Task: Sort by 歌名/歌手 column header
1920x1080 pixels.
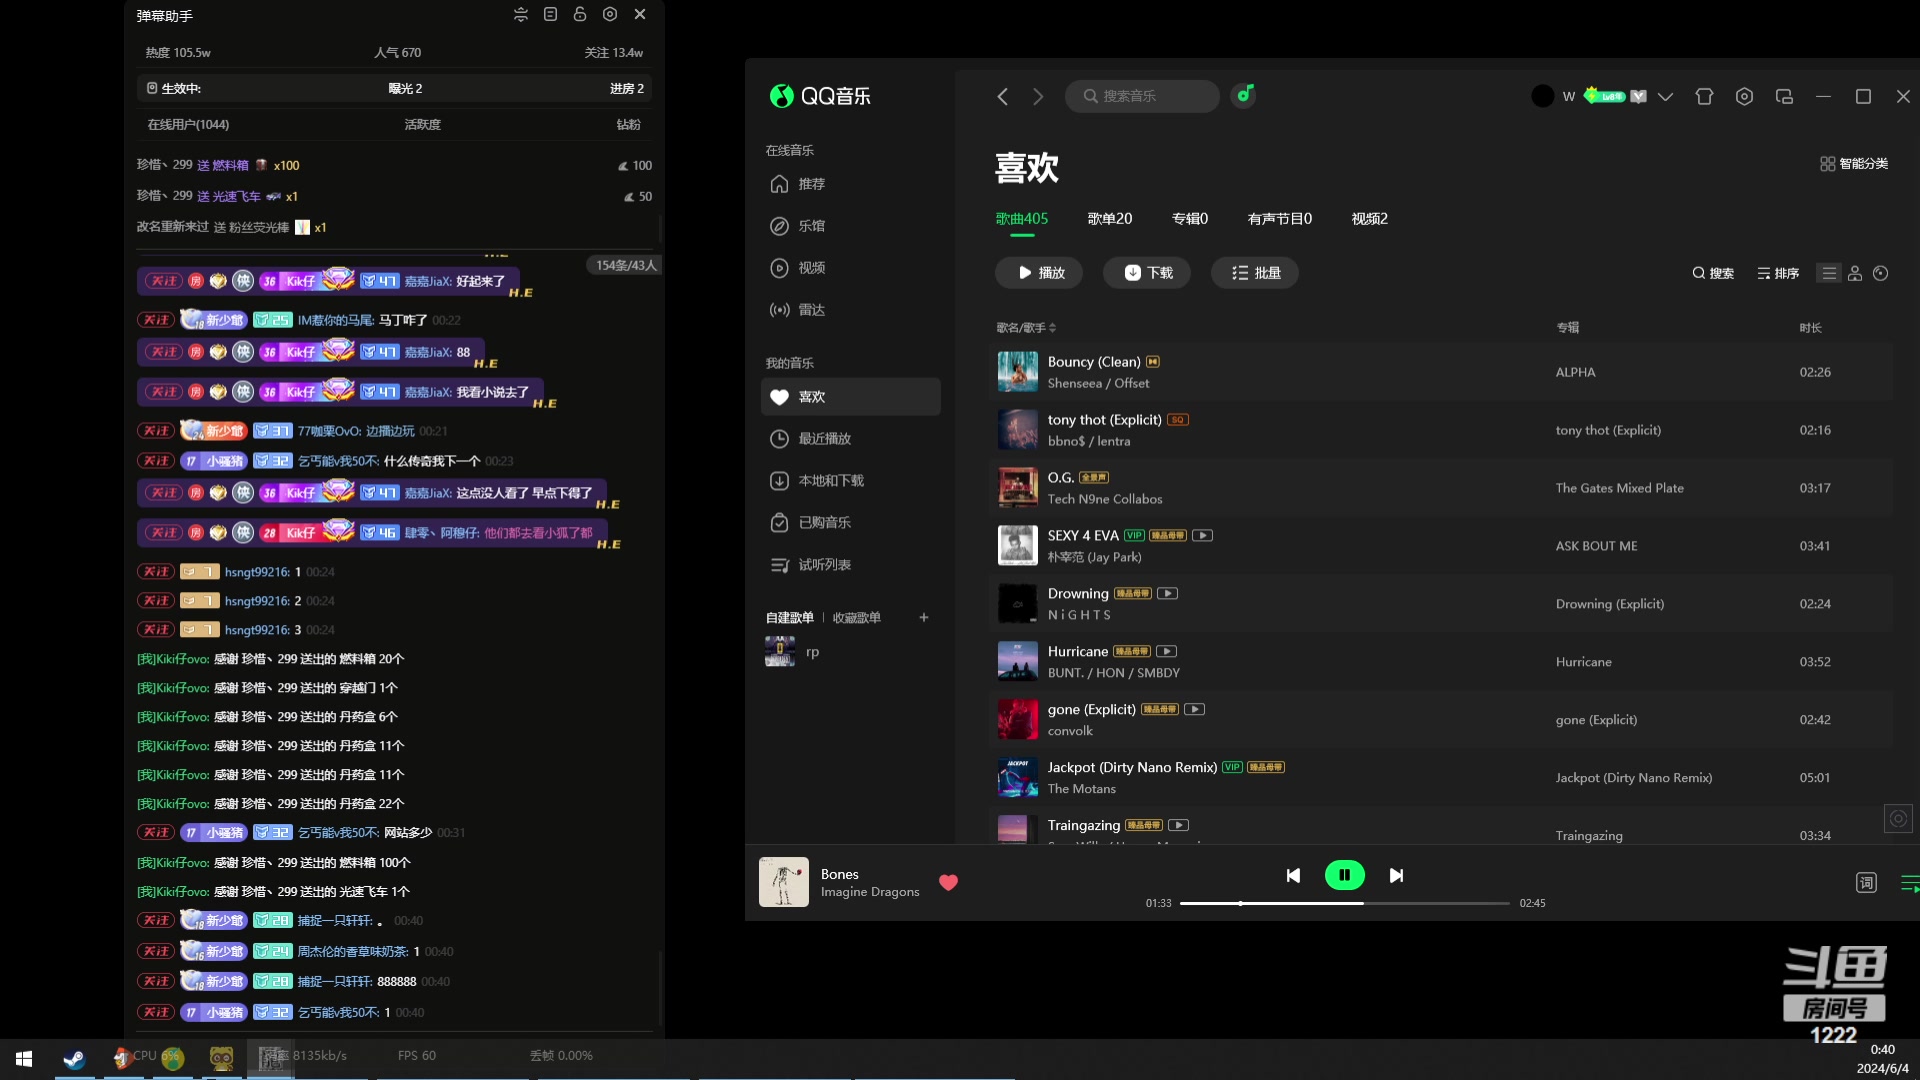Action: click(x=1026, y=328)
